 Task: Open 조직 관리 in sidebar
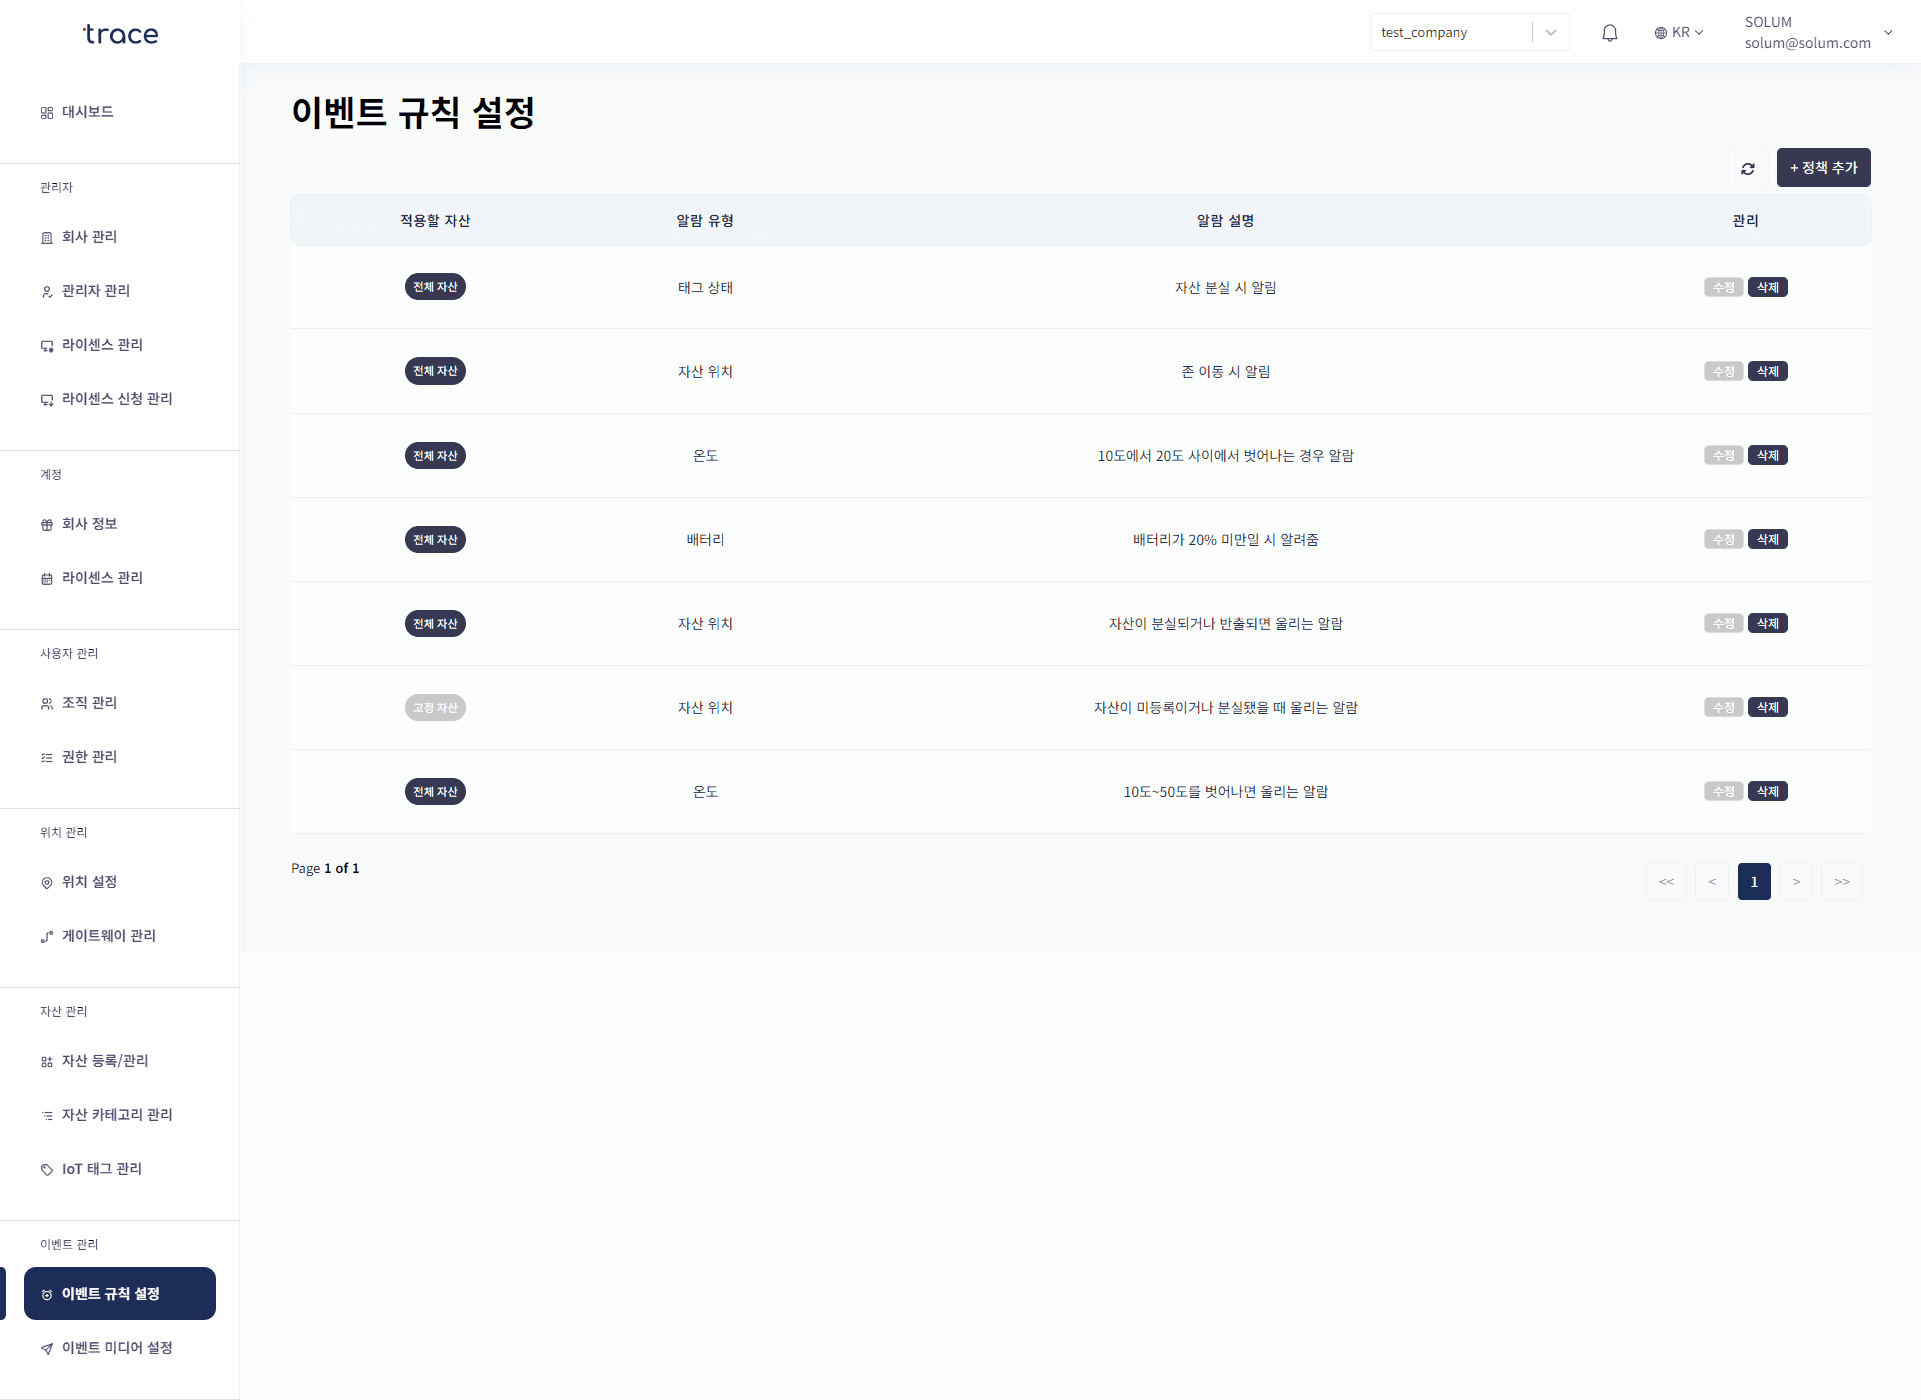[x=89, y=703]
